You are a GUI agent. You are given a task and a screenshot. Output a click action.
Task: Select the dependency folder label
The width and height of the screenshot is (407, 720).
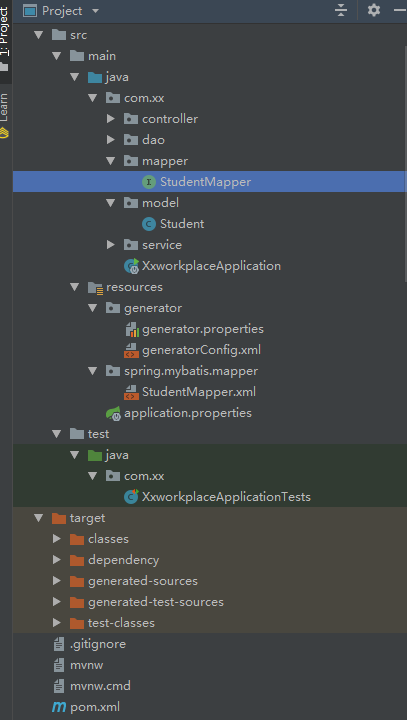point(124,560)
